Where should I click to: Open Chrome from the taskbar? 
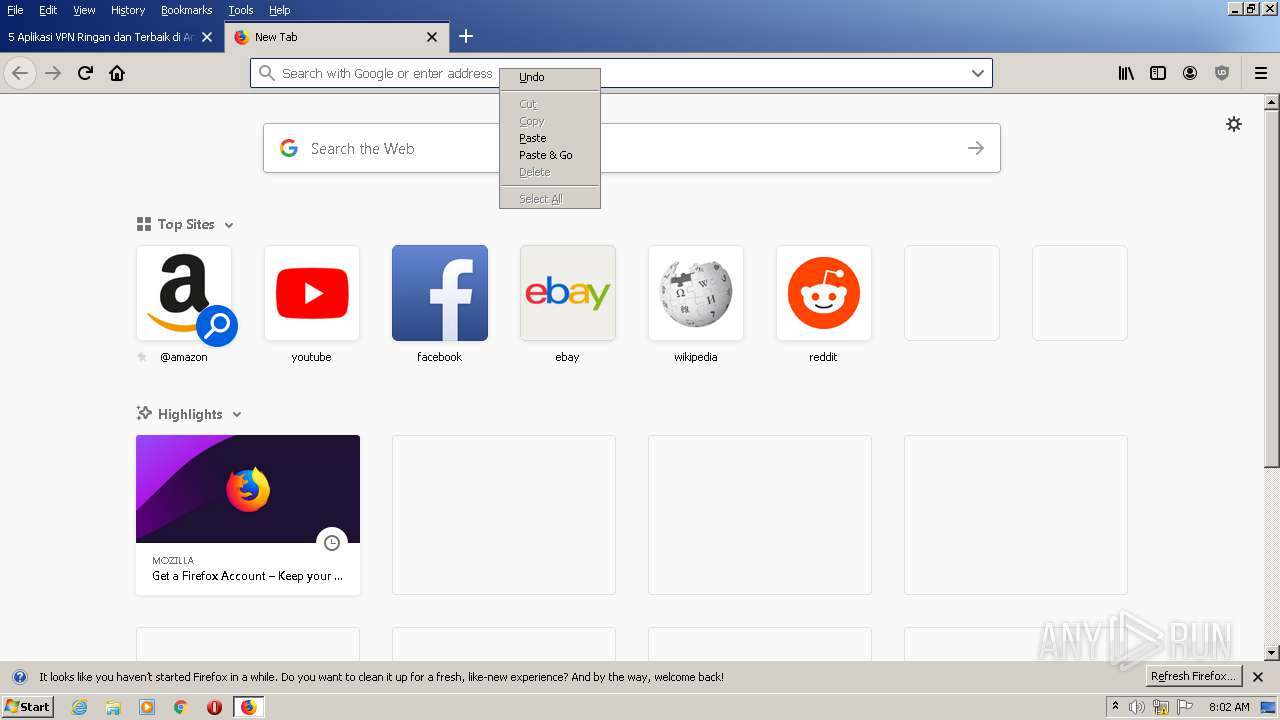pyautogui.click(x=181, y=707)
